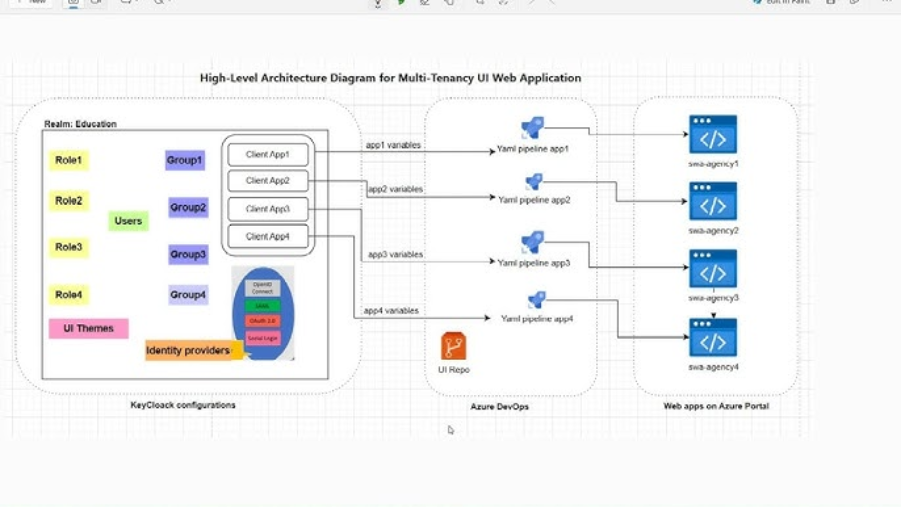Select the swa-agency1 web app icon
The width and height of the screenshot is (901, 507).
coord(713,135)
